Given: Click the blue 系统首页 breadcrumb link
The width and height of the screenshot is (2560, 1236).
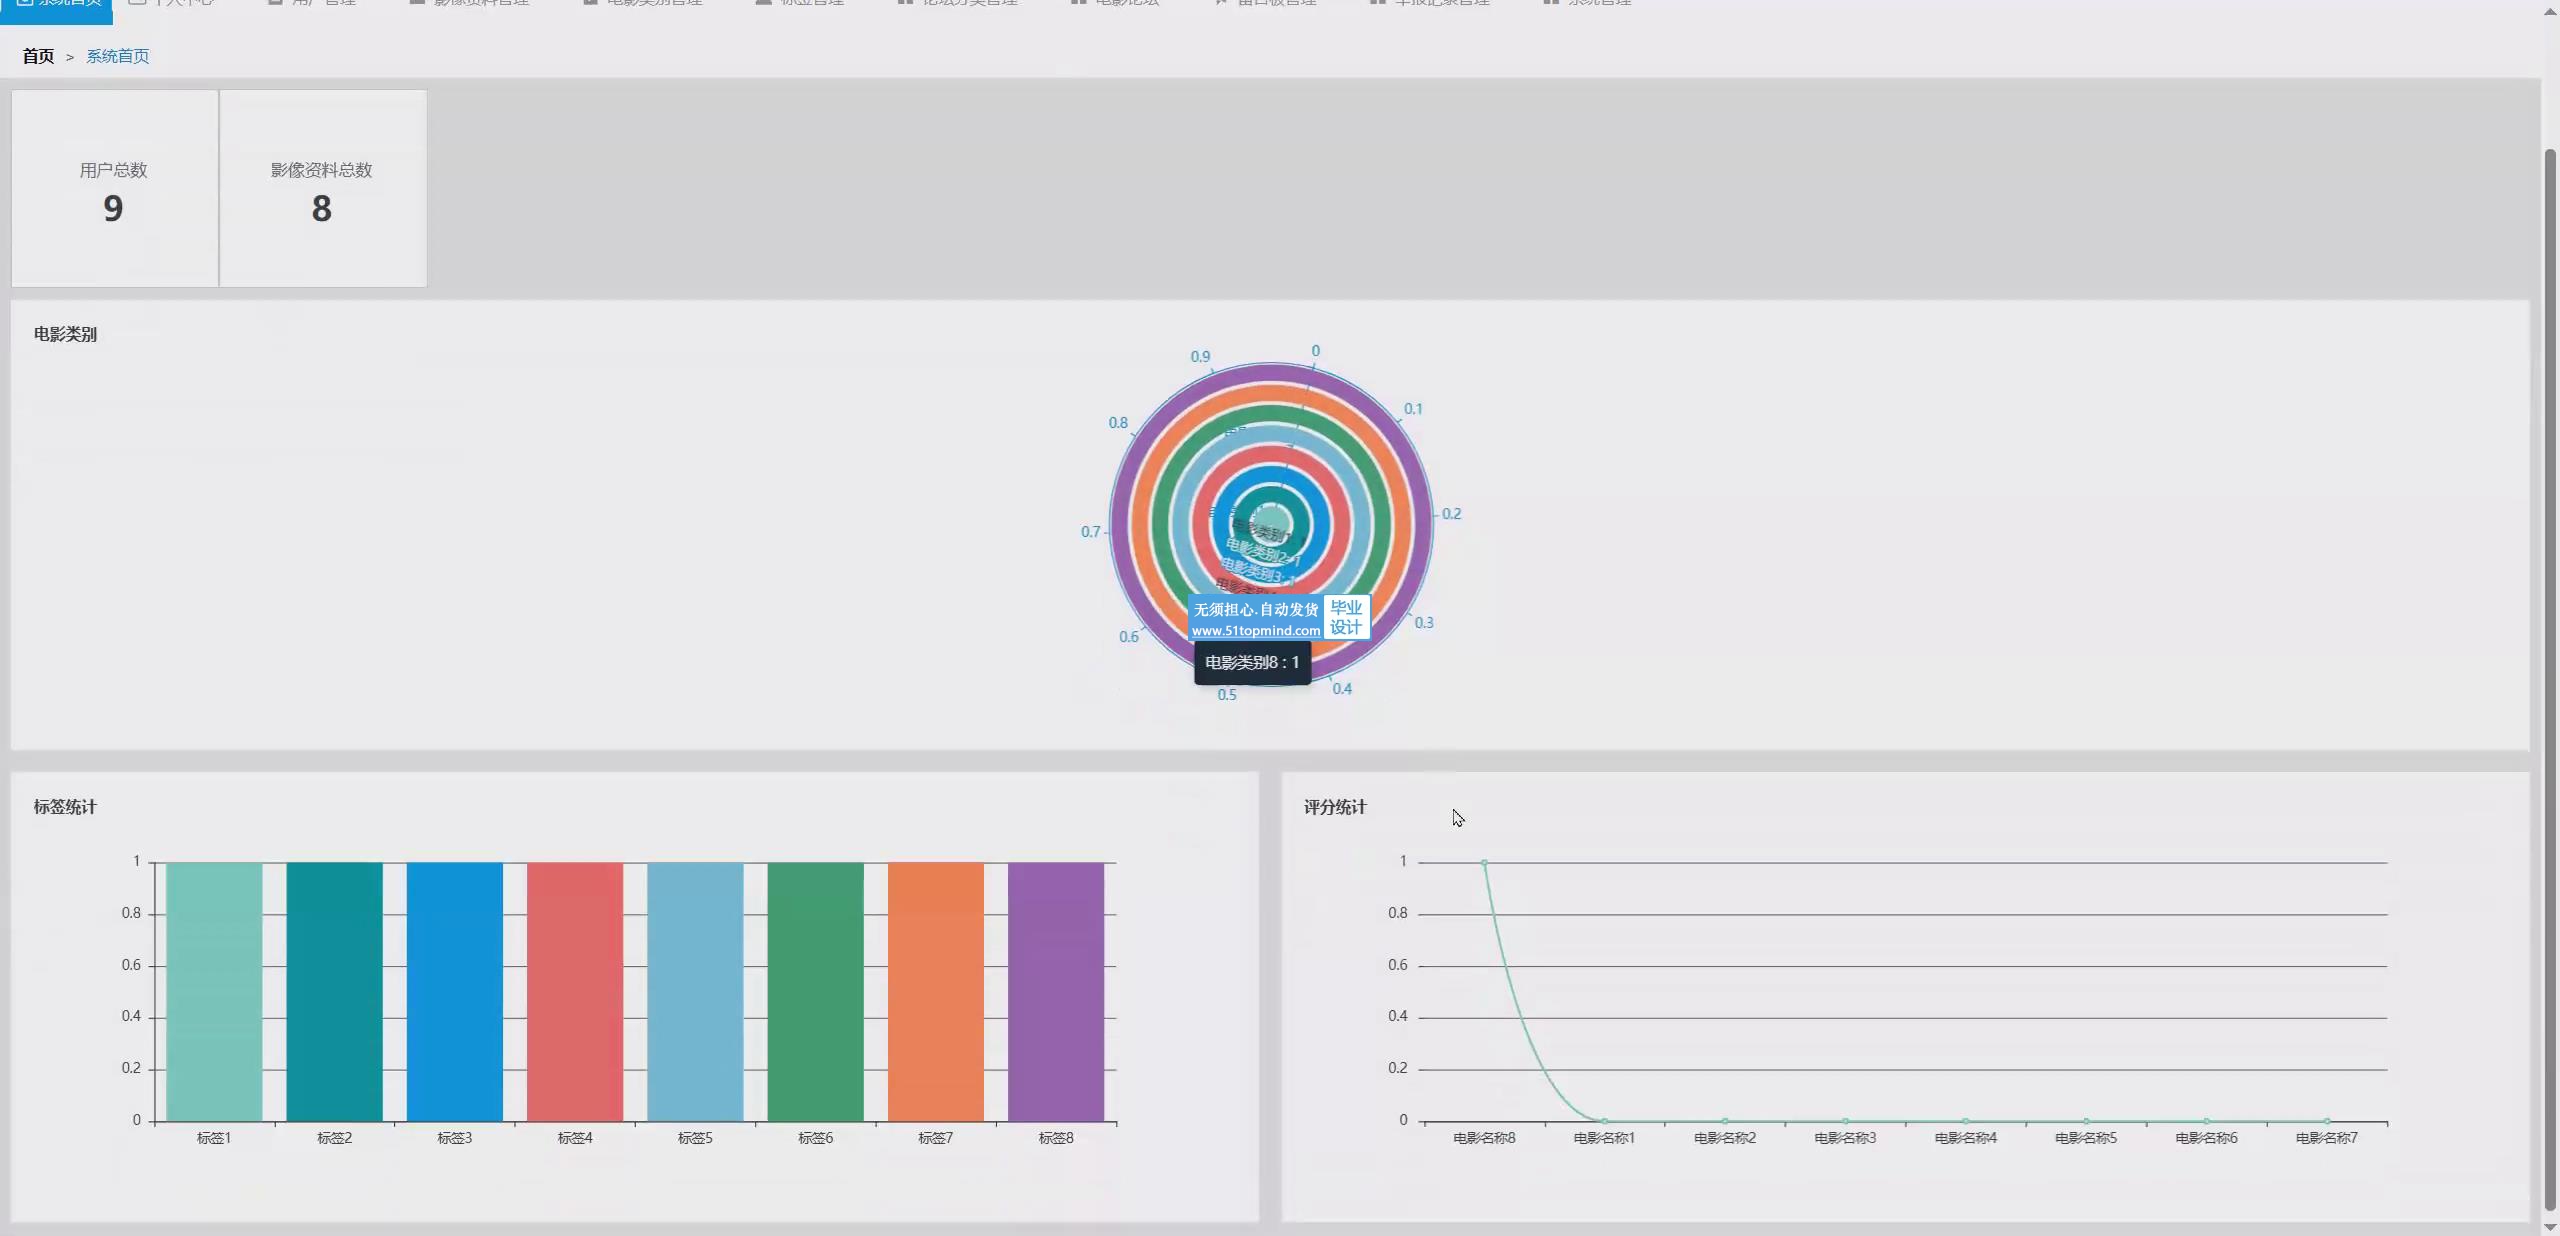Looking at the screenshot, I should (x=117, y=56).
